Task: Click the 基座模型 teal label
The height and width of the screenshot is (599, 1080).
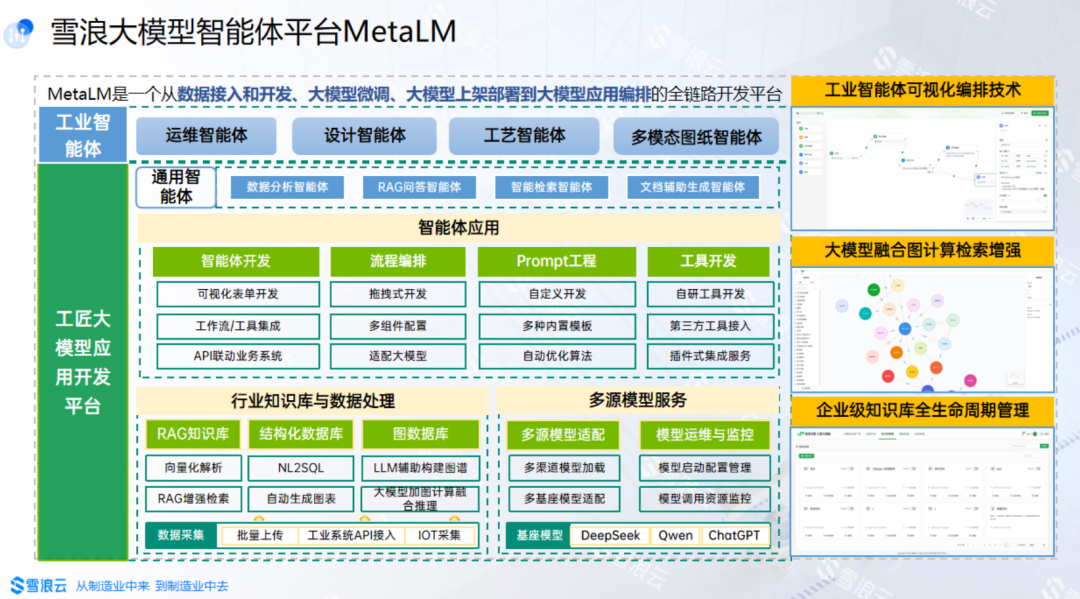Action: (539, 535)
